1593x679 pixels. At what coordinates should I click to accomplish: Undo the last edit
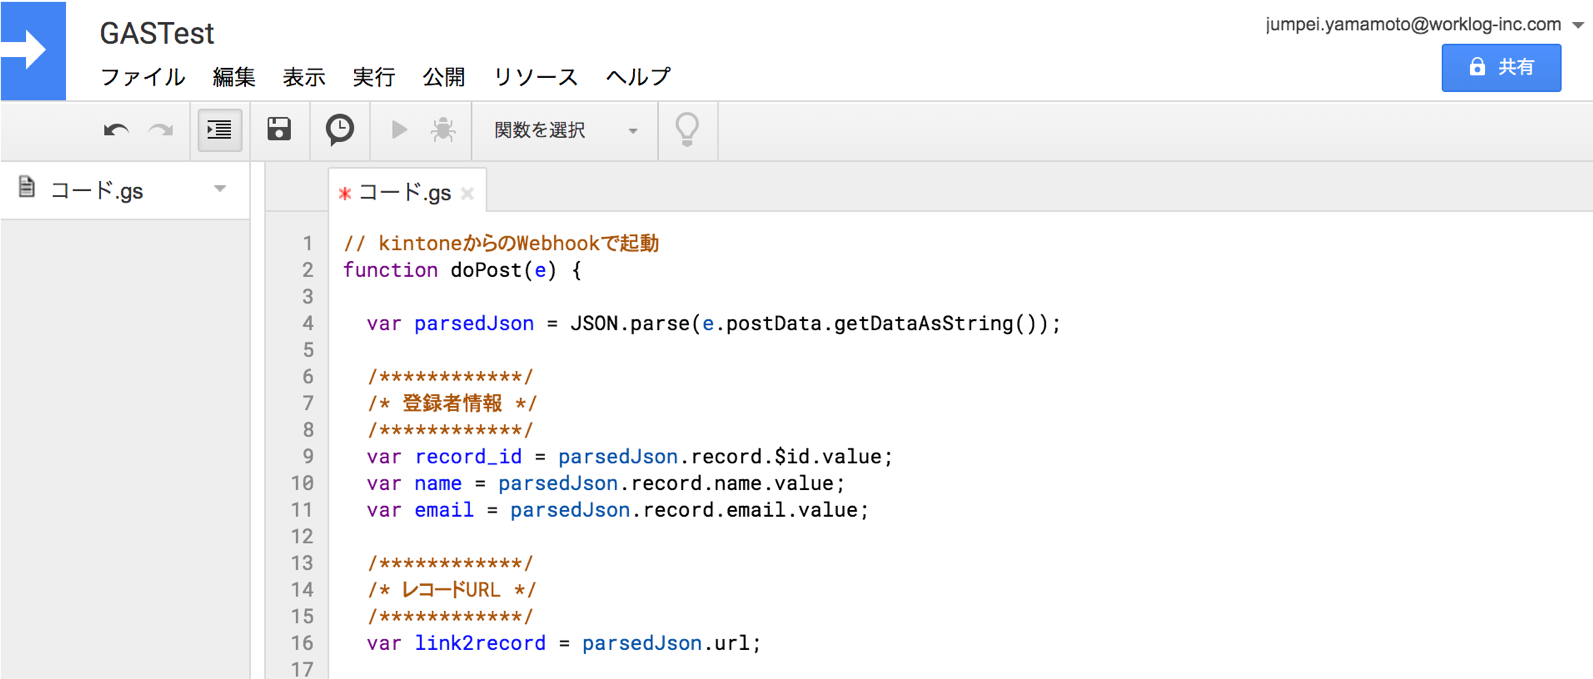(x=116, y=130)
